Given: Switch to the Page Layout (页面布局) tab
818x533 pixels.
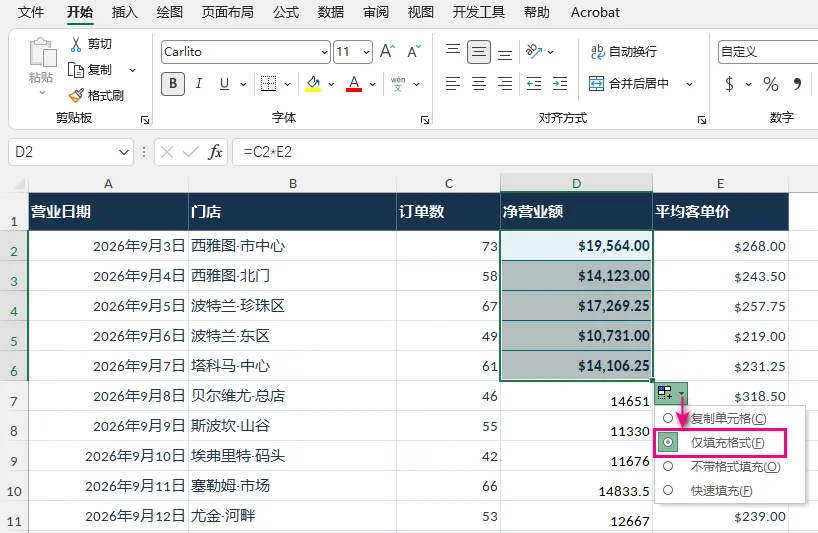Looking at the screenshot, I should [x=227, y=12].
